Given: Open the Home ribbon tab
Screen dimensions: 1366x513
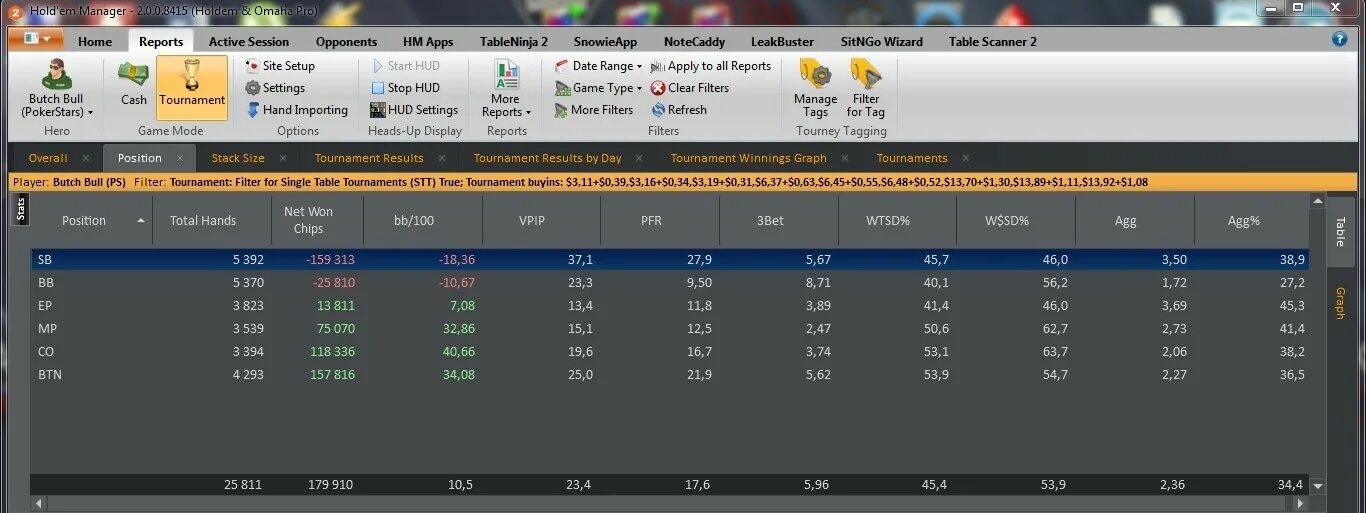Looking at the screenshot, I should (x=95, y=42).
